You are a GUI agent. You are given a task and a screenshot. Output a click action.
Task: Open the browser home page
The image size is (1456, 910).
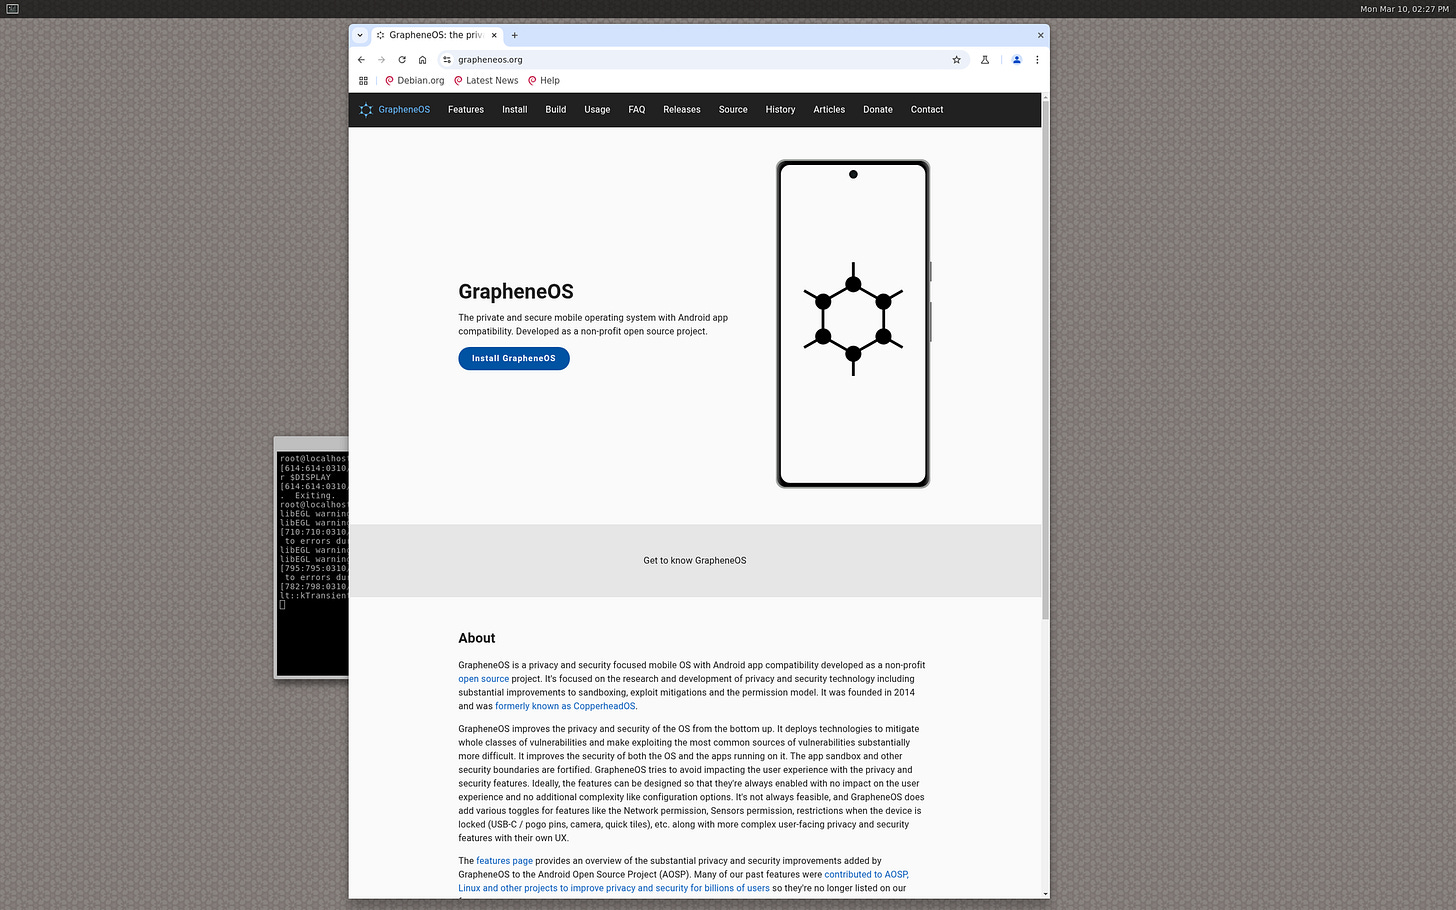(x=422, y=60)
